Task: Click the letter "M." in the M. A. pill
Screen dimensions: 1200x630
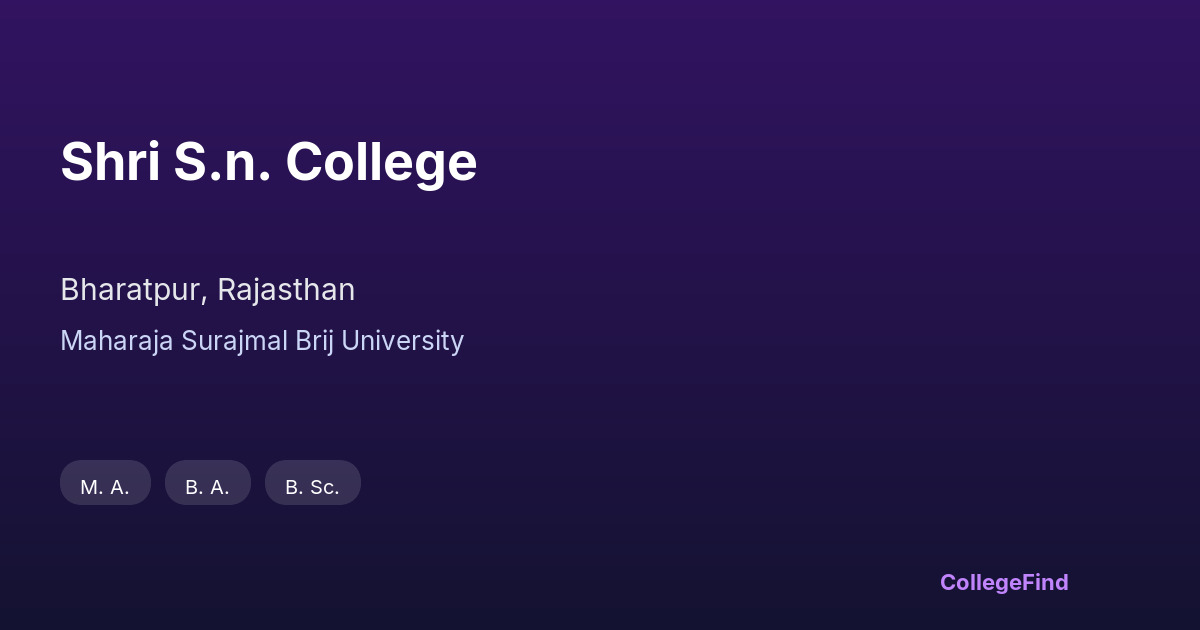Action: [x=92, y=487]
